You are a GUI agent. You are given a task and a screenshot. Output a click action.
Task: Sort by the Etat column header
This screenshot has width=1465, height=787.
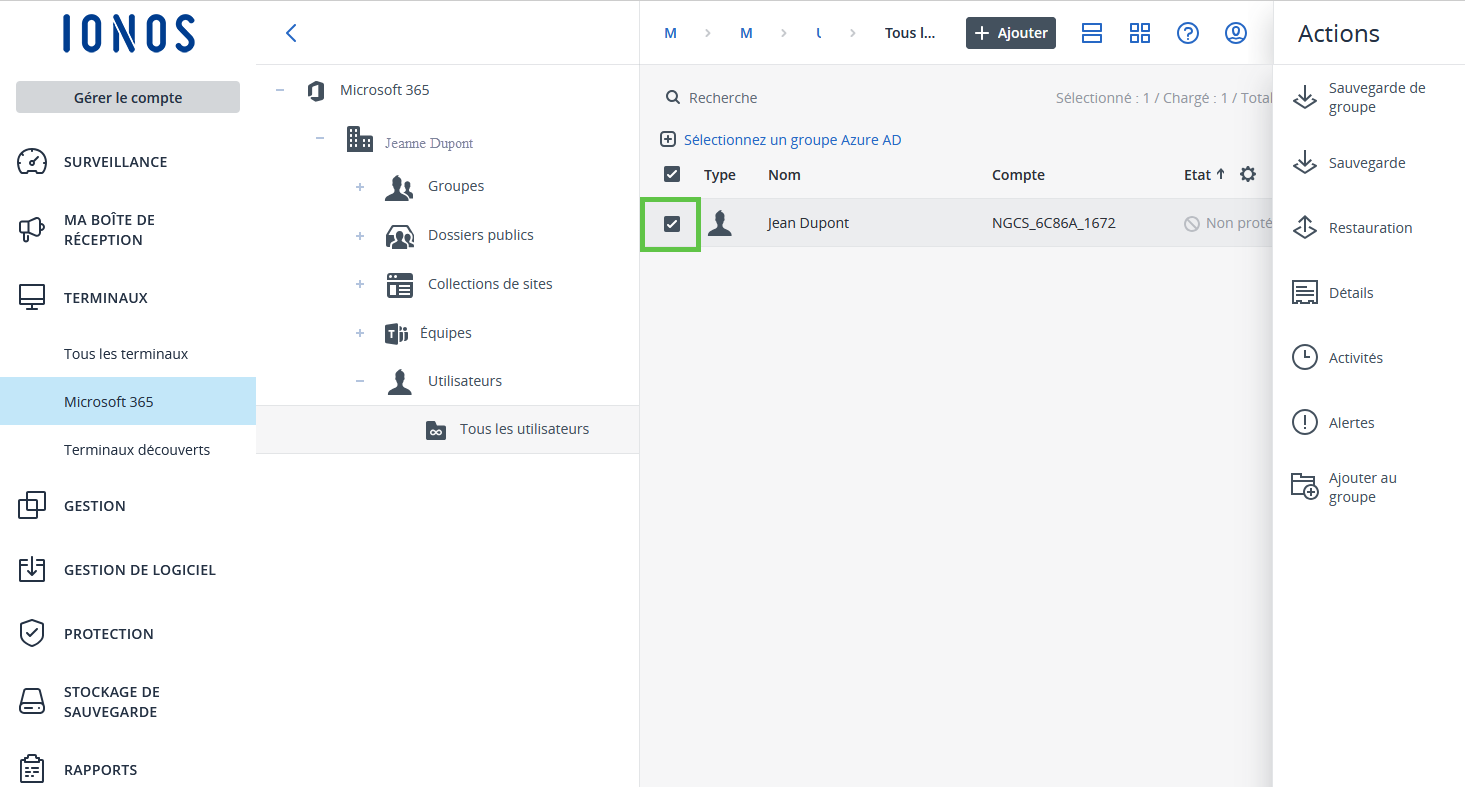click(1198, 175)
